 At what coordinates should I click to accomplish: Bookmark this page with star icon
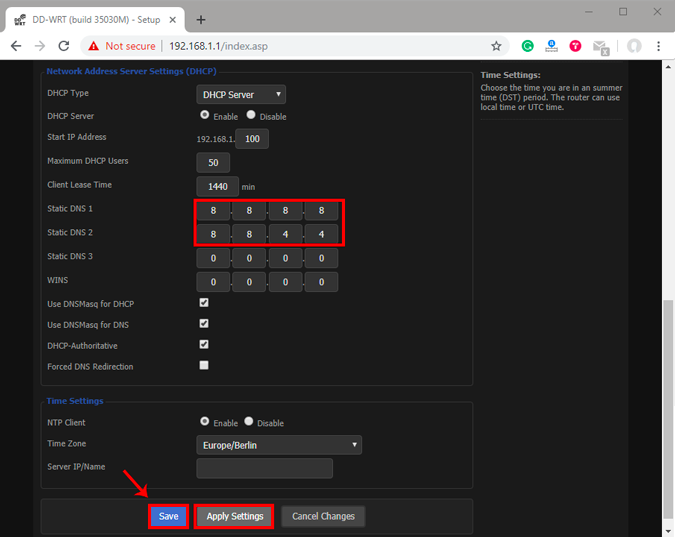click(496, 46)
